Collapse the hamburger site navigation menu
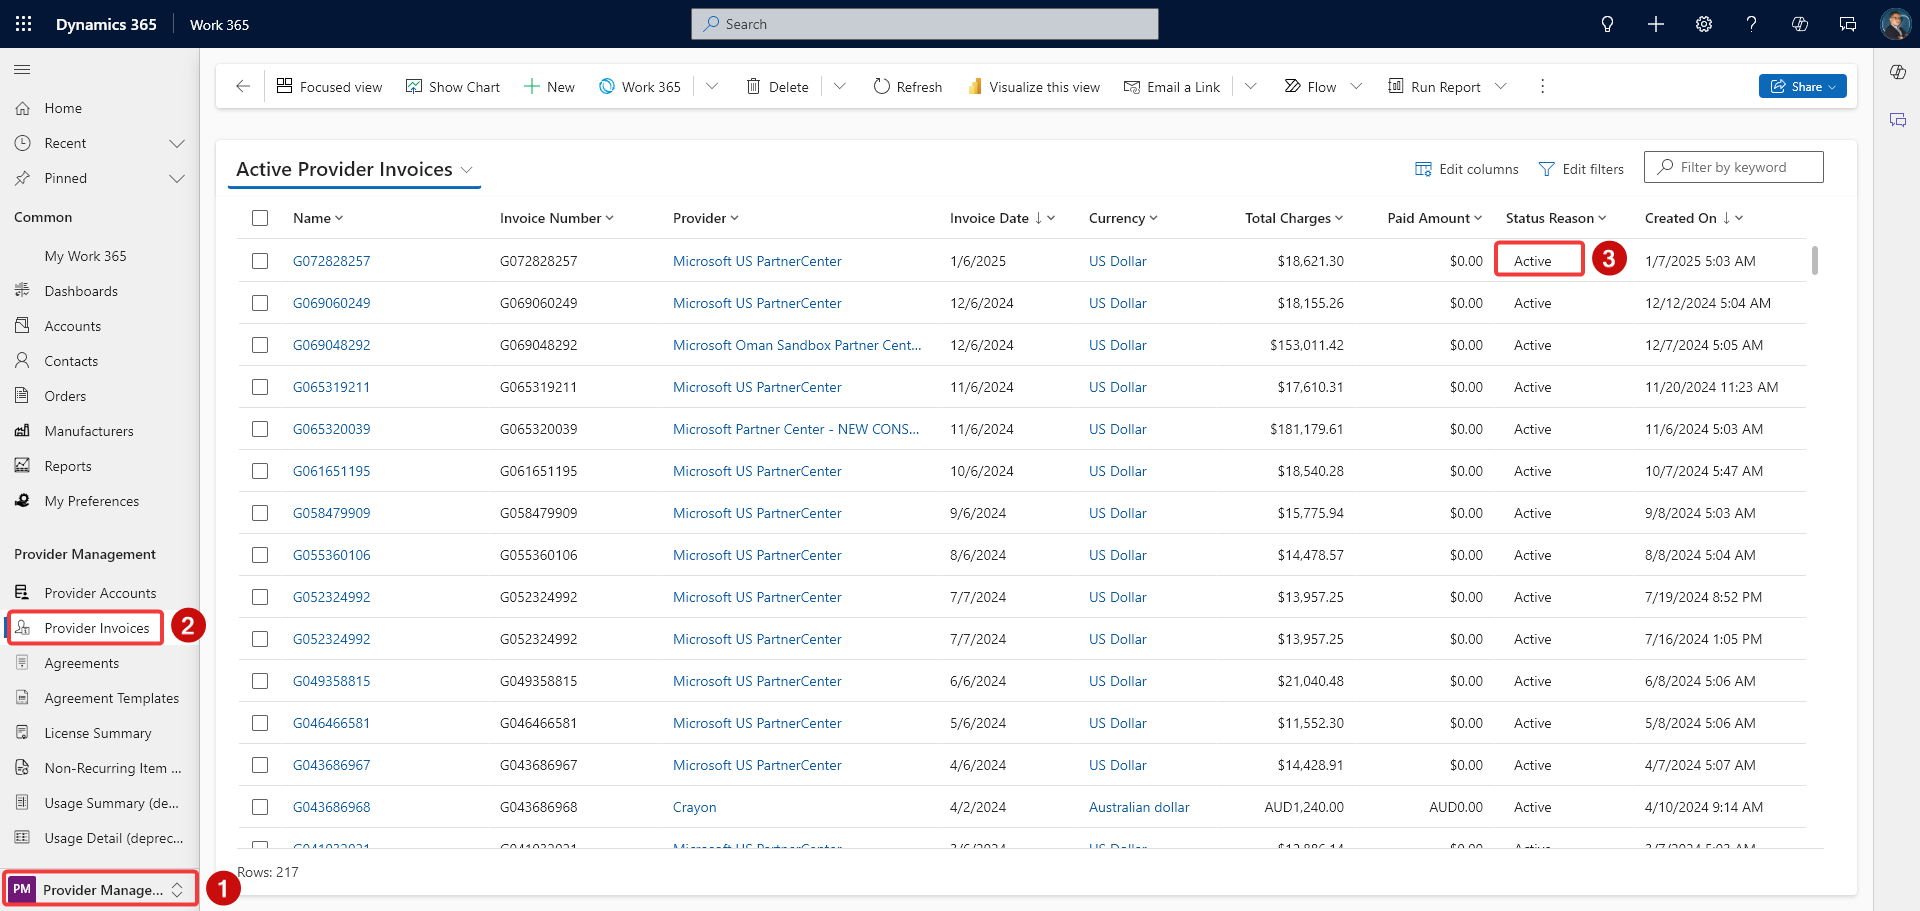This screenshot has width=1920, height=911. point(22,70)
